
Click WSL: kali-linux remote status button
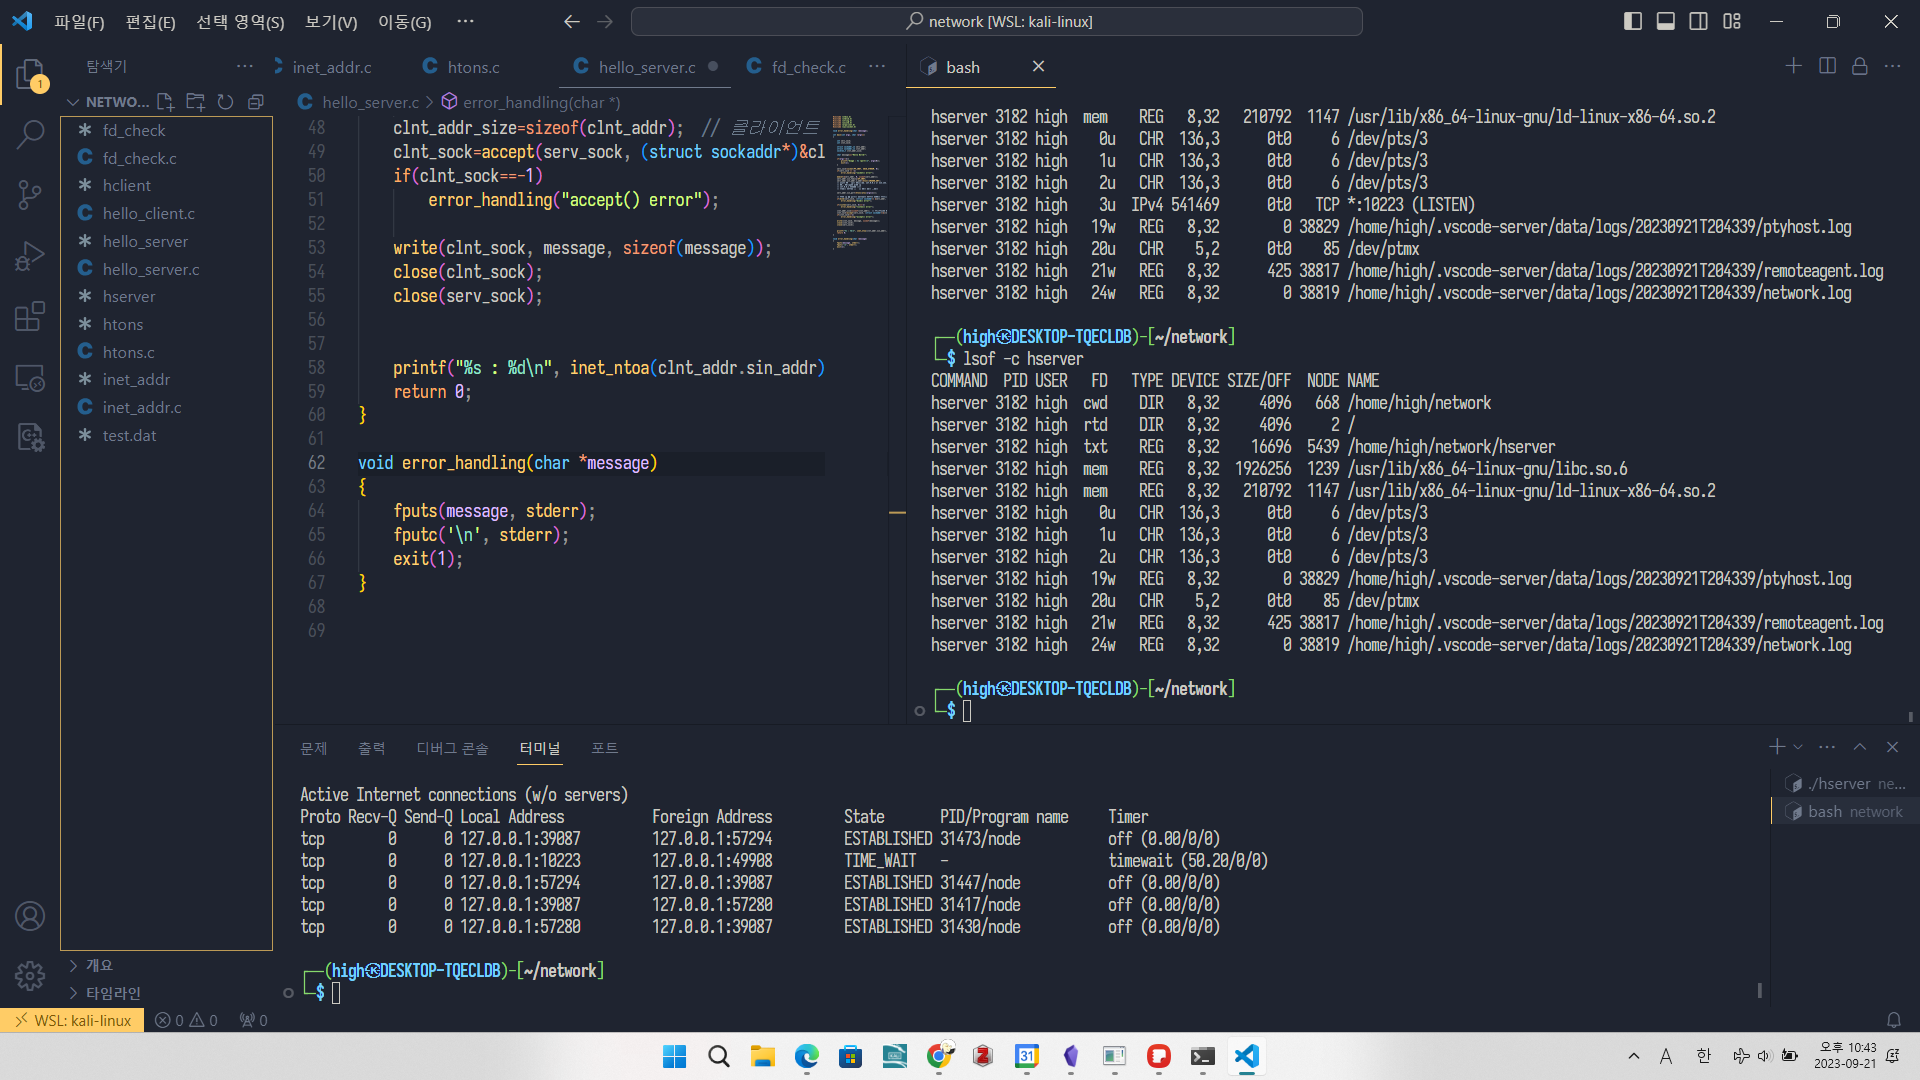(73, 1020)
